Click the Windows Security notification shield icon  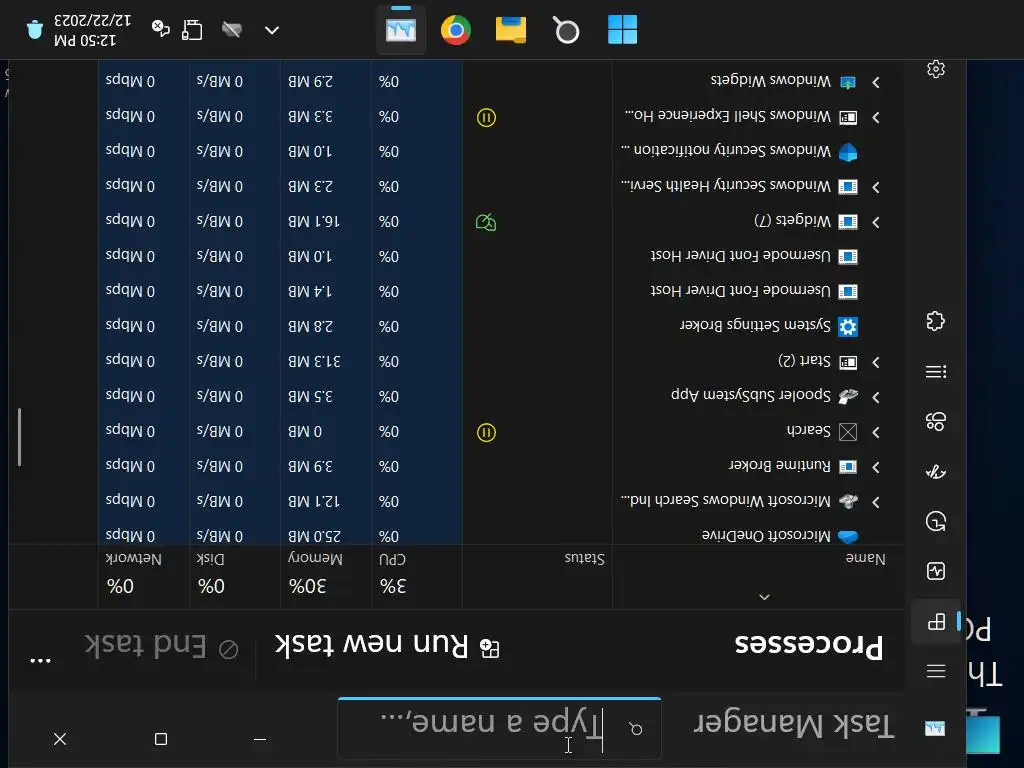click(x=848, y=152)
